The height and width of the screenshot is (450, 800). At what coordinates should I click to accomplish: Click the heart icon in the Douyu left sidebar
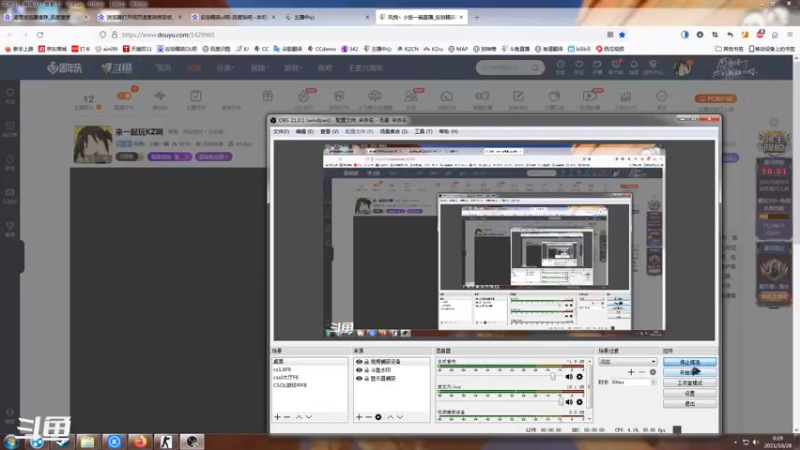tap(10, 93)
